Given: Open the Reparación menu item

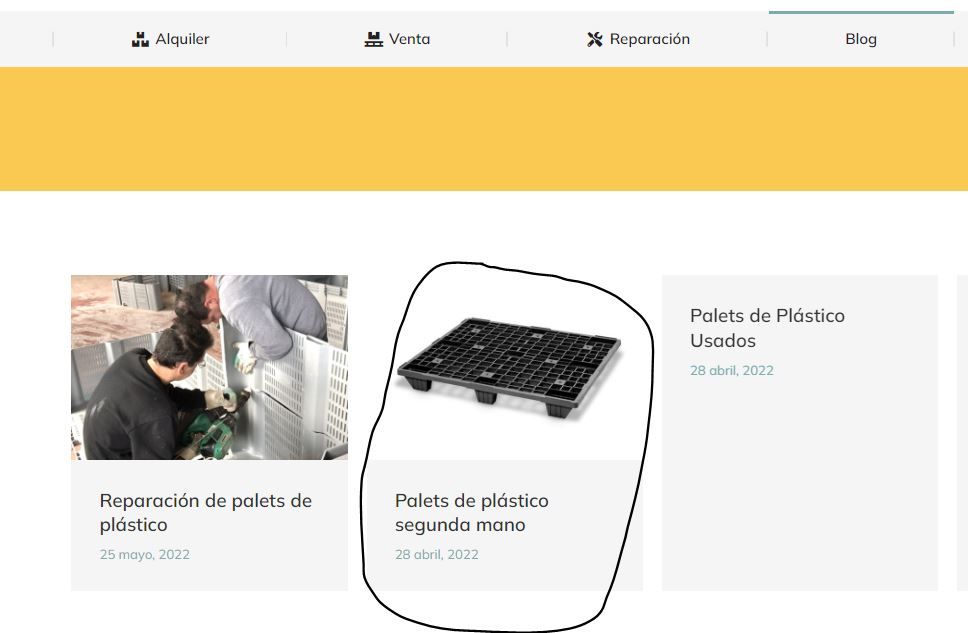Looking at the screenshot, I should coord(638,40).
